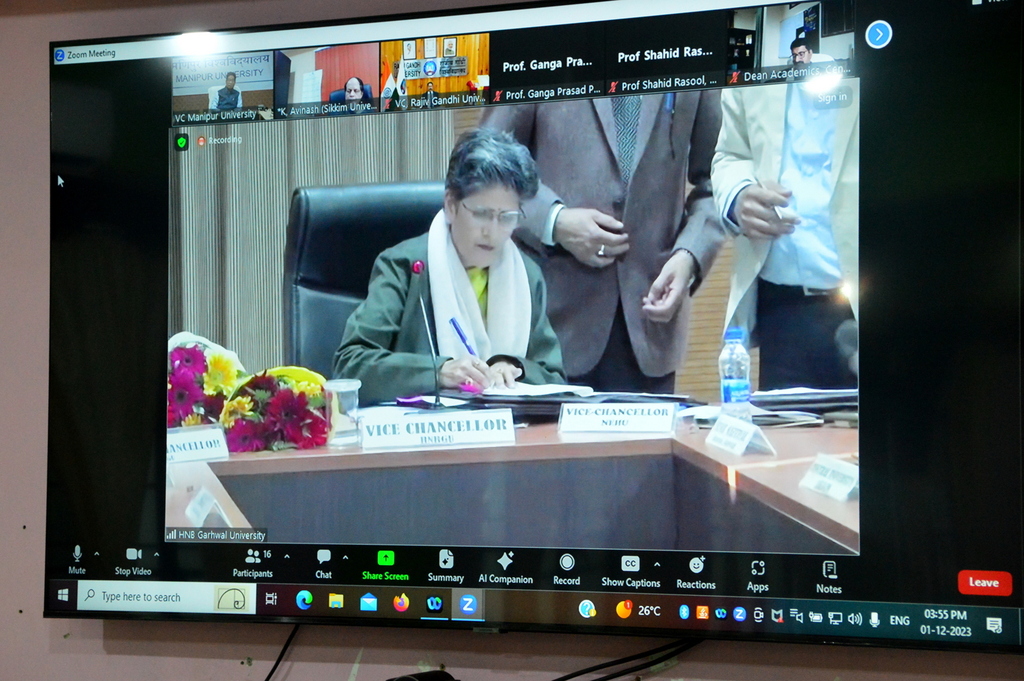Open the clock showing 03:55 PM

coord(946,622)
